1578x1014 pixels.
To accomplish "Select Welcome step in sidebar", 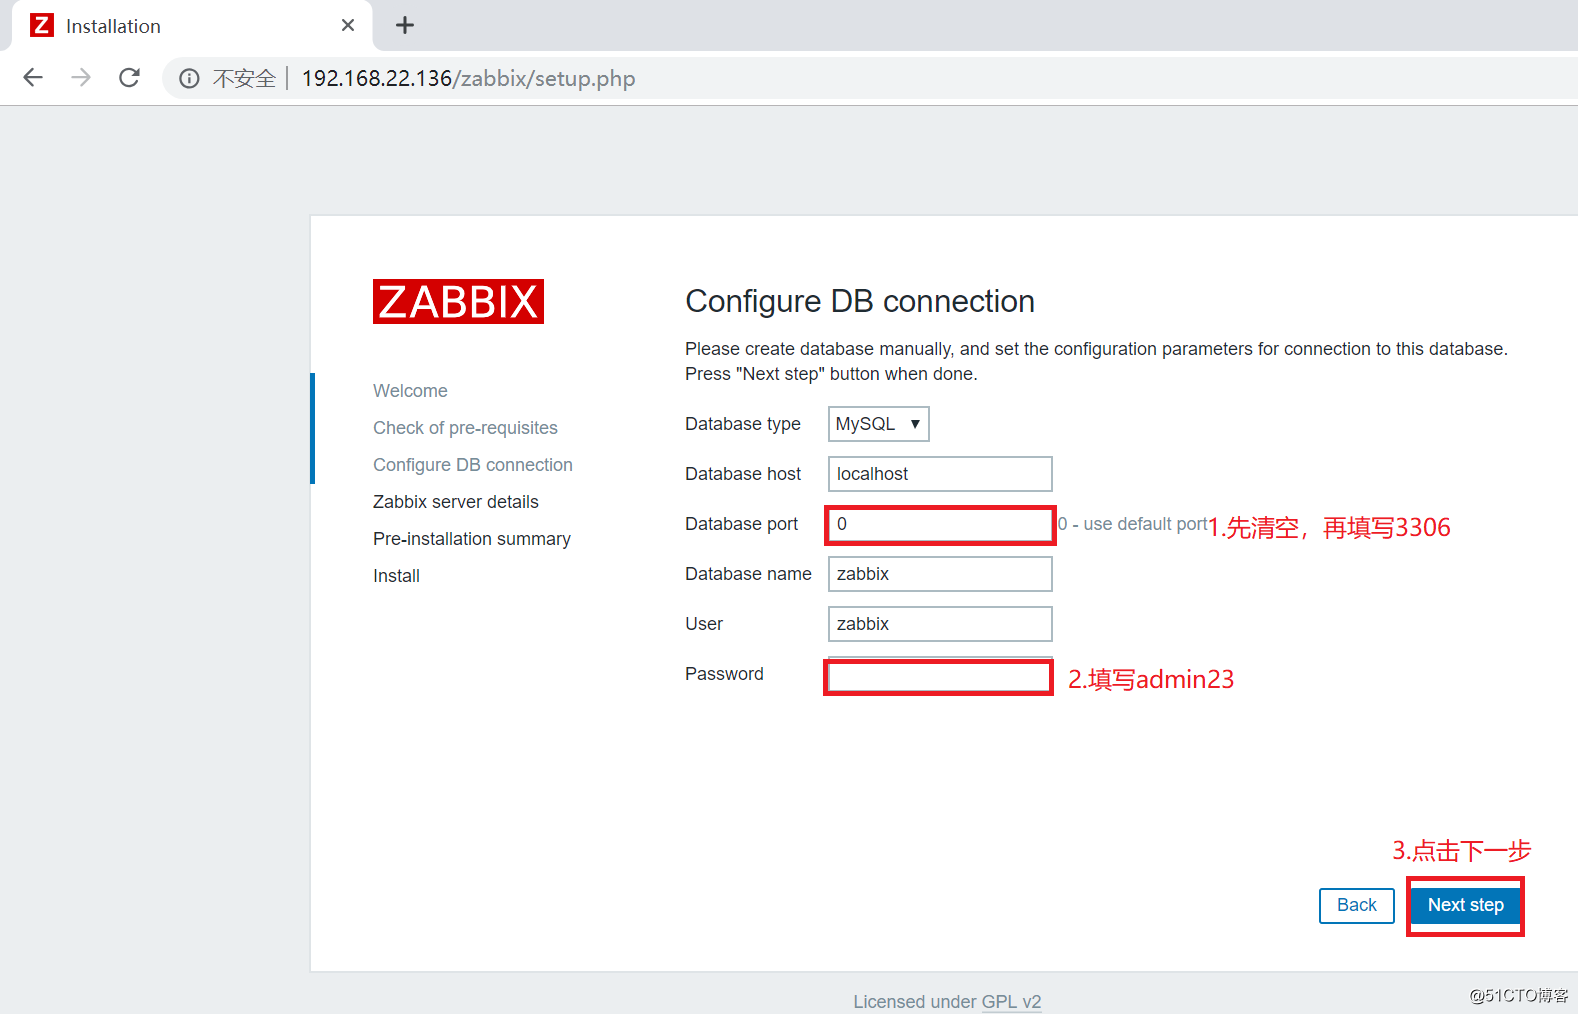I will tap(410, 391).
